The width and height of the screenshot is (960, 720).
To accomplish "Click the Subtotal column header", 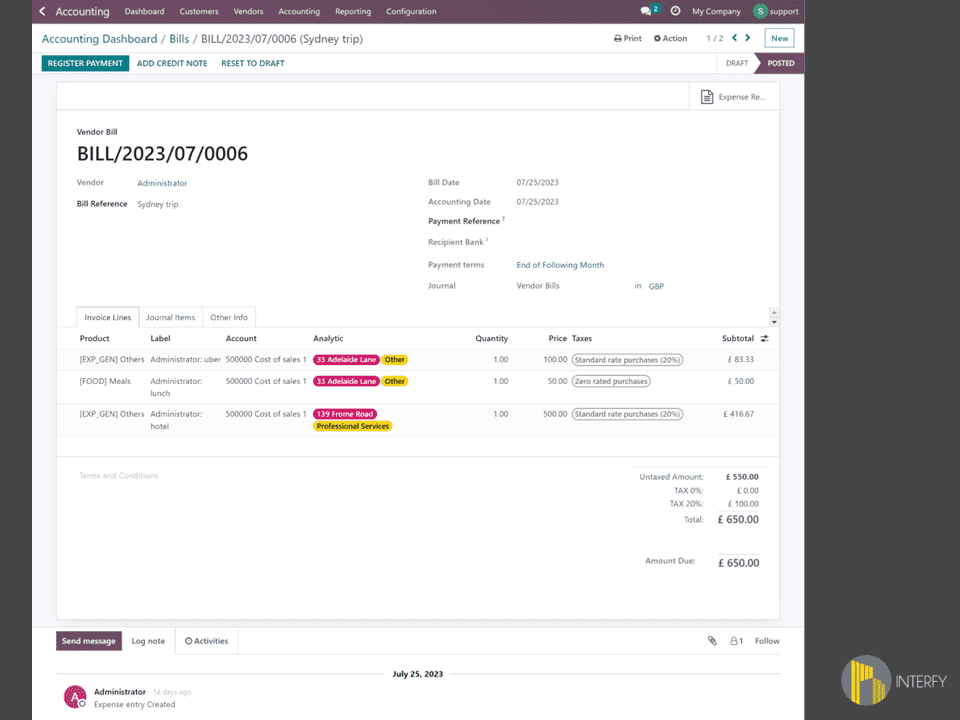I will (x=738, y=338).
